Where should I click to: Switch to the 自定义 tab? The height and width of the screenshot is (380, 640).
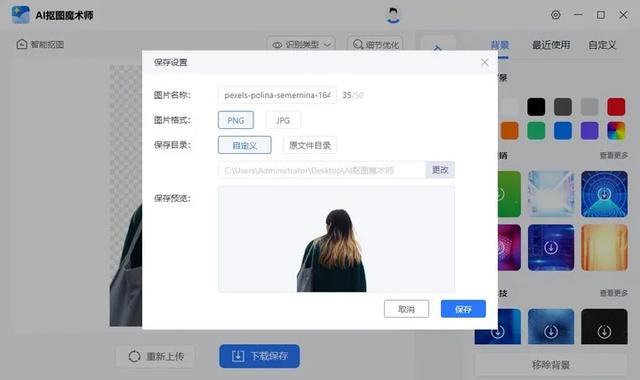coord(602,45)
